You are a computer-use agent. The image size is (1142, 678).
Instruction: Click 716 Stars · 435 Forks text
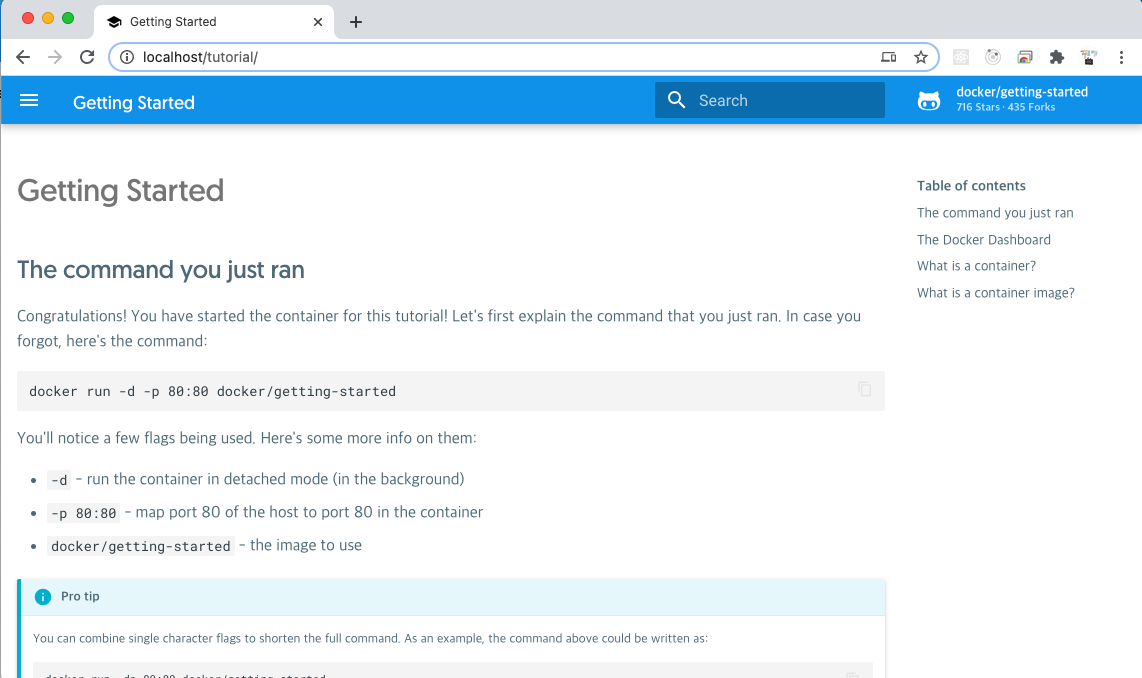pos(1006,107)
